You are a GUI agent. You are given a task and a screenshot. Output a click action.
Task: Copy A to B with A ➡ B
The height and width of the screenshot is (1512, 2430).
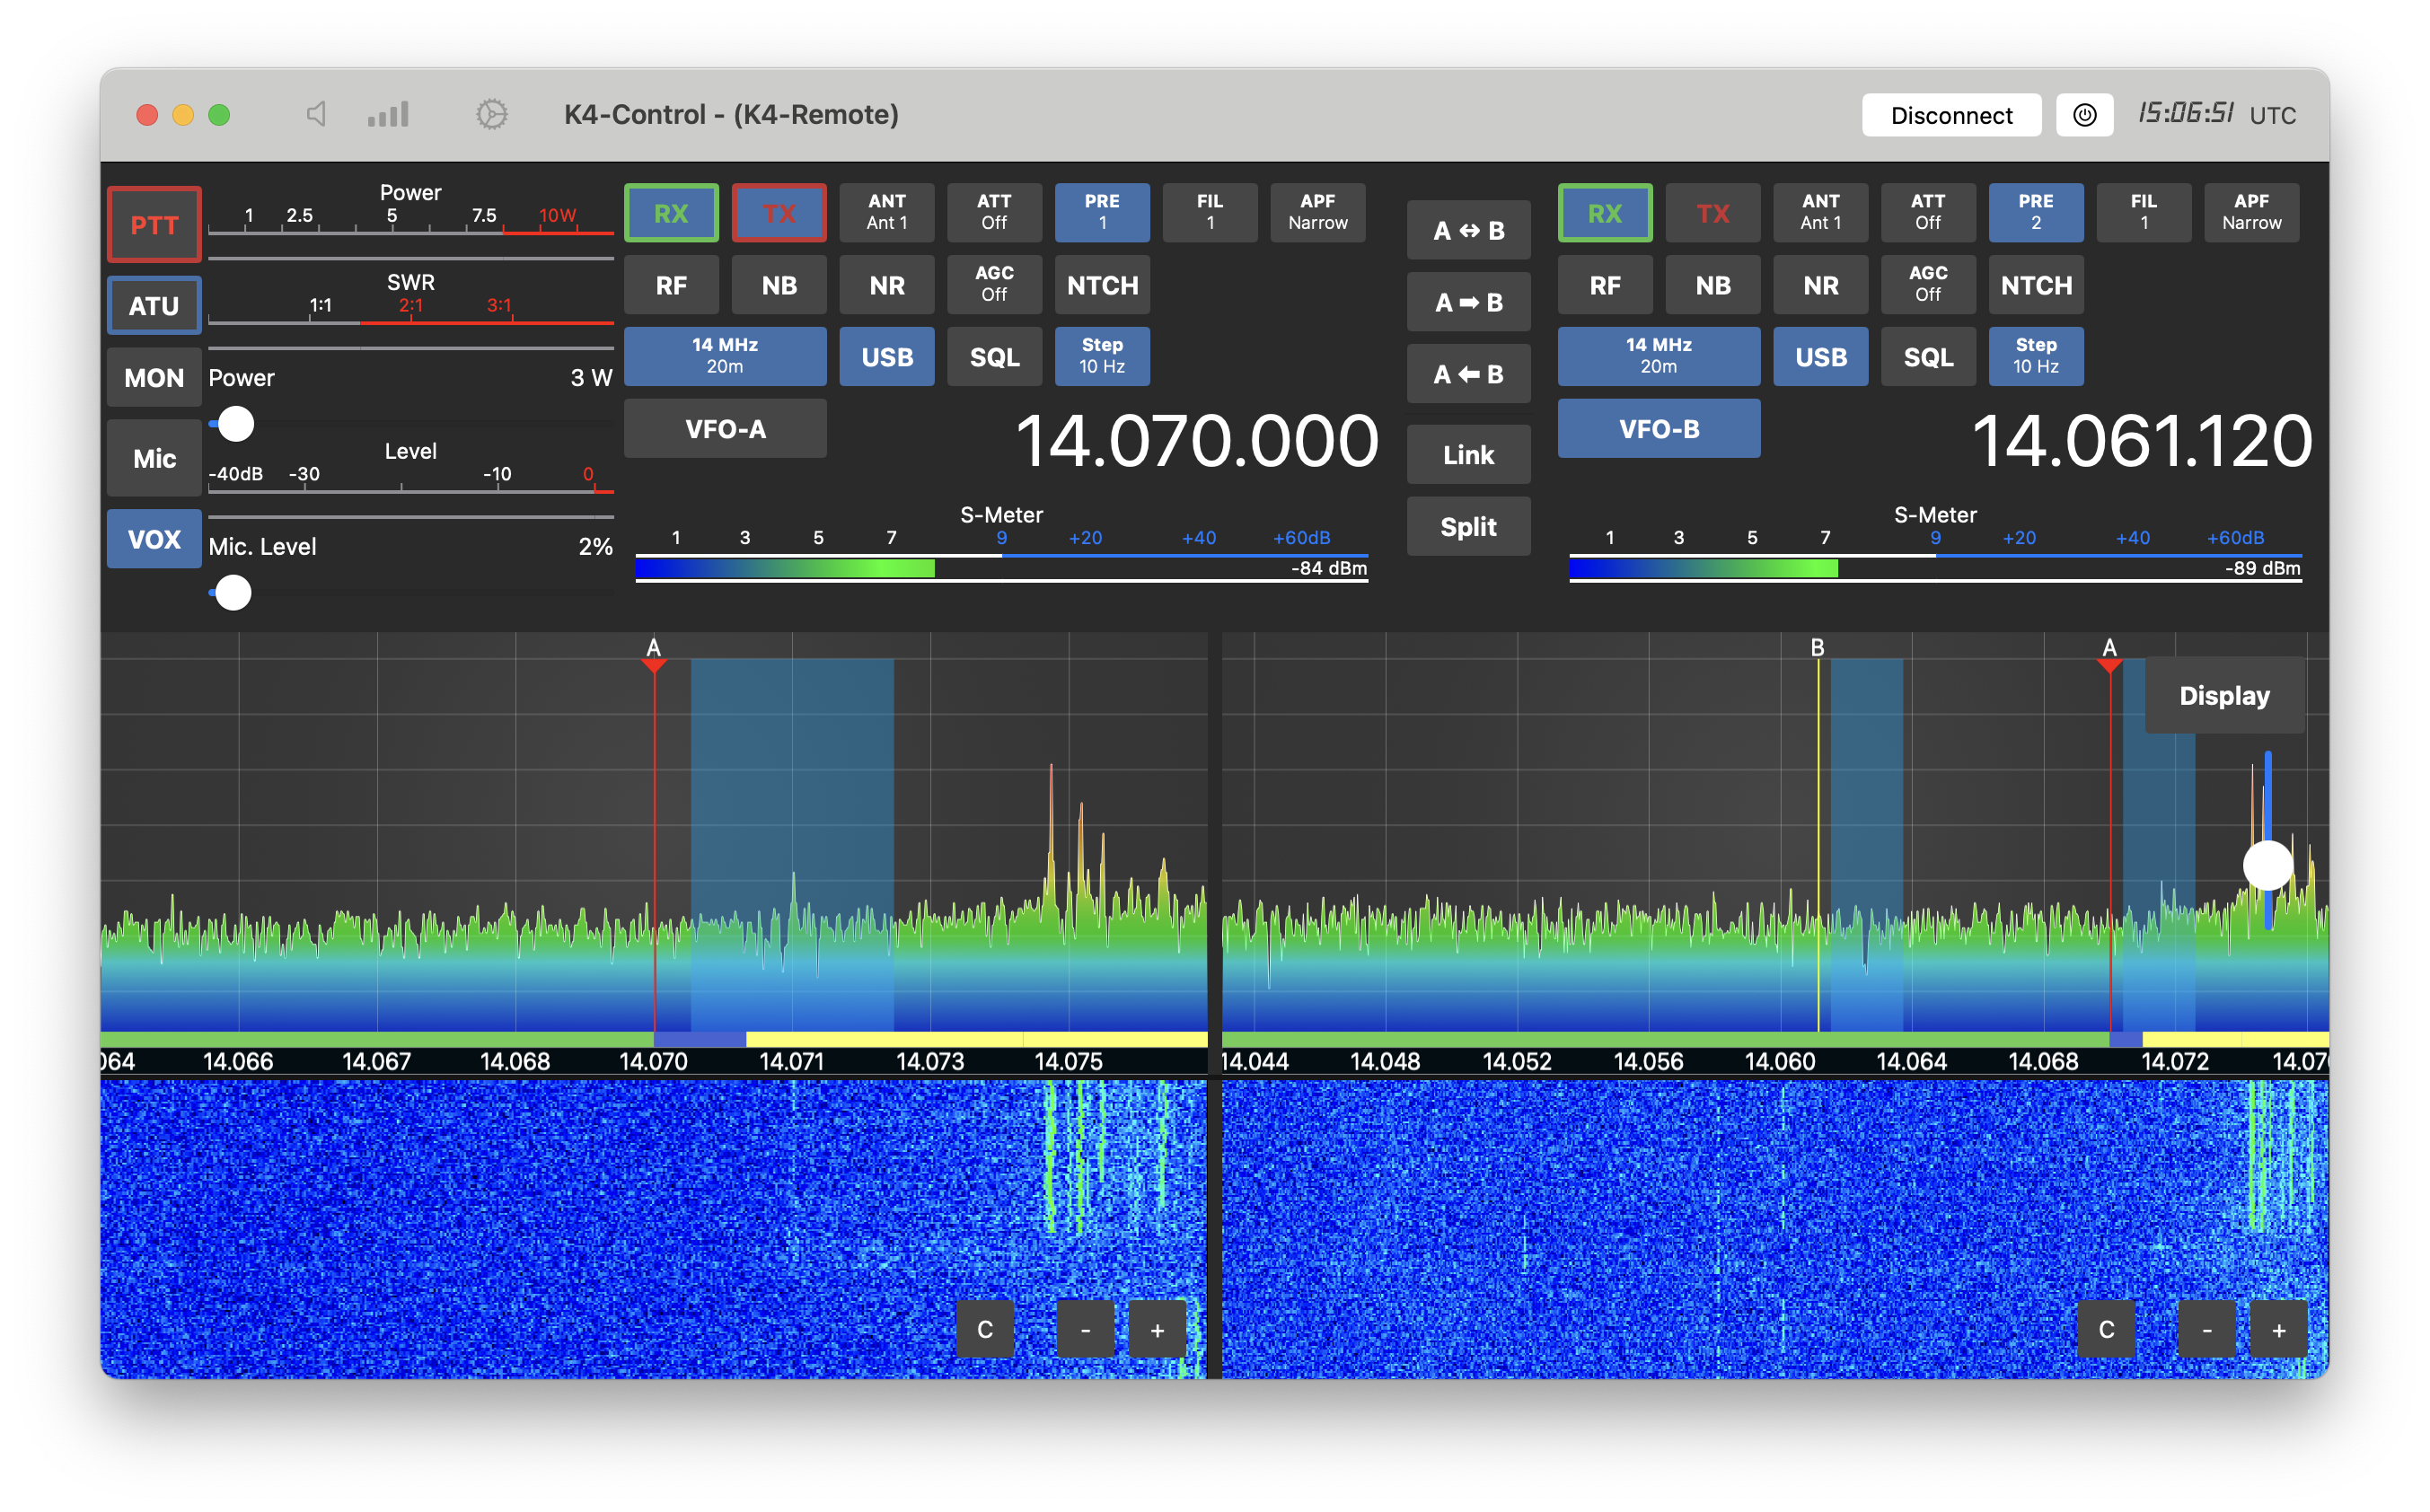point(1468,302)
